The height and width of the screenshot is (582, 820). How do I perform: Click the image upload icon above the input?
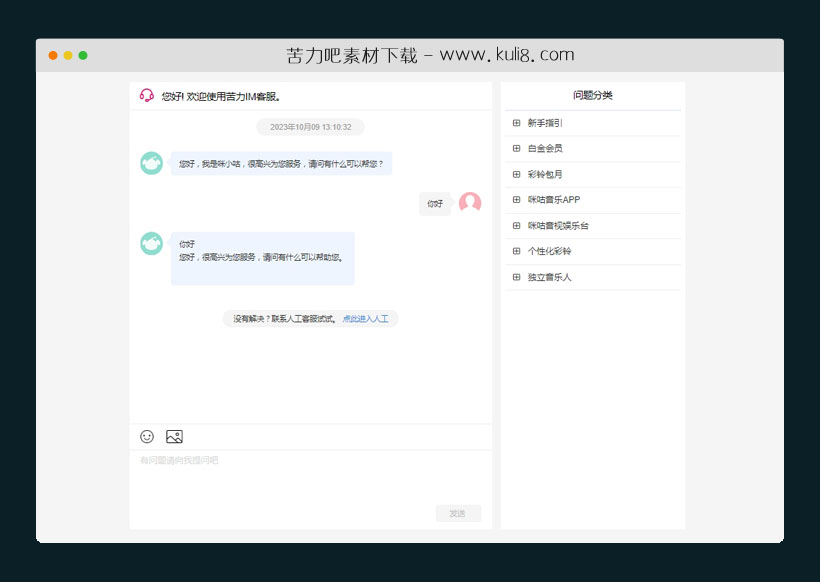tap(174, 436)
